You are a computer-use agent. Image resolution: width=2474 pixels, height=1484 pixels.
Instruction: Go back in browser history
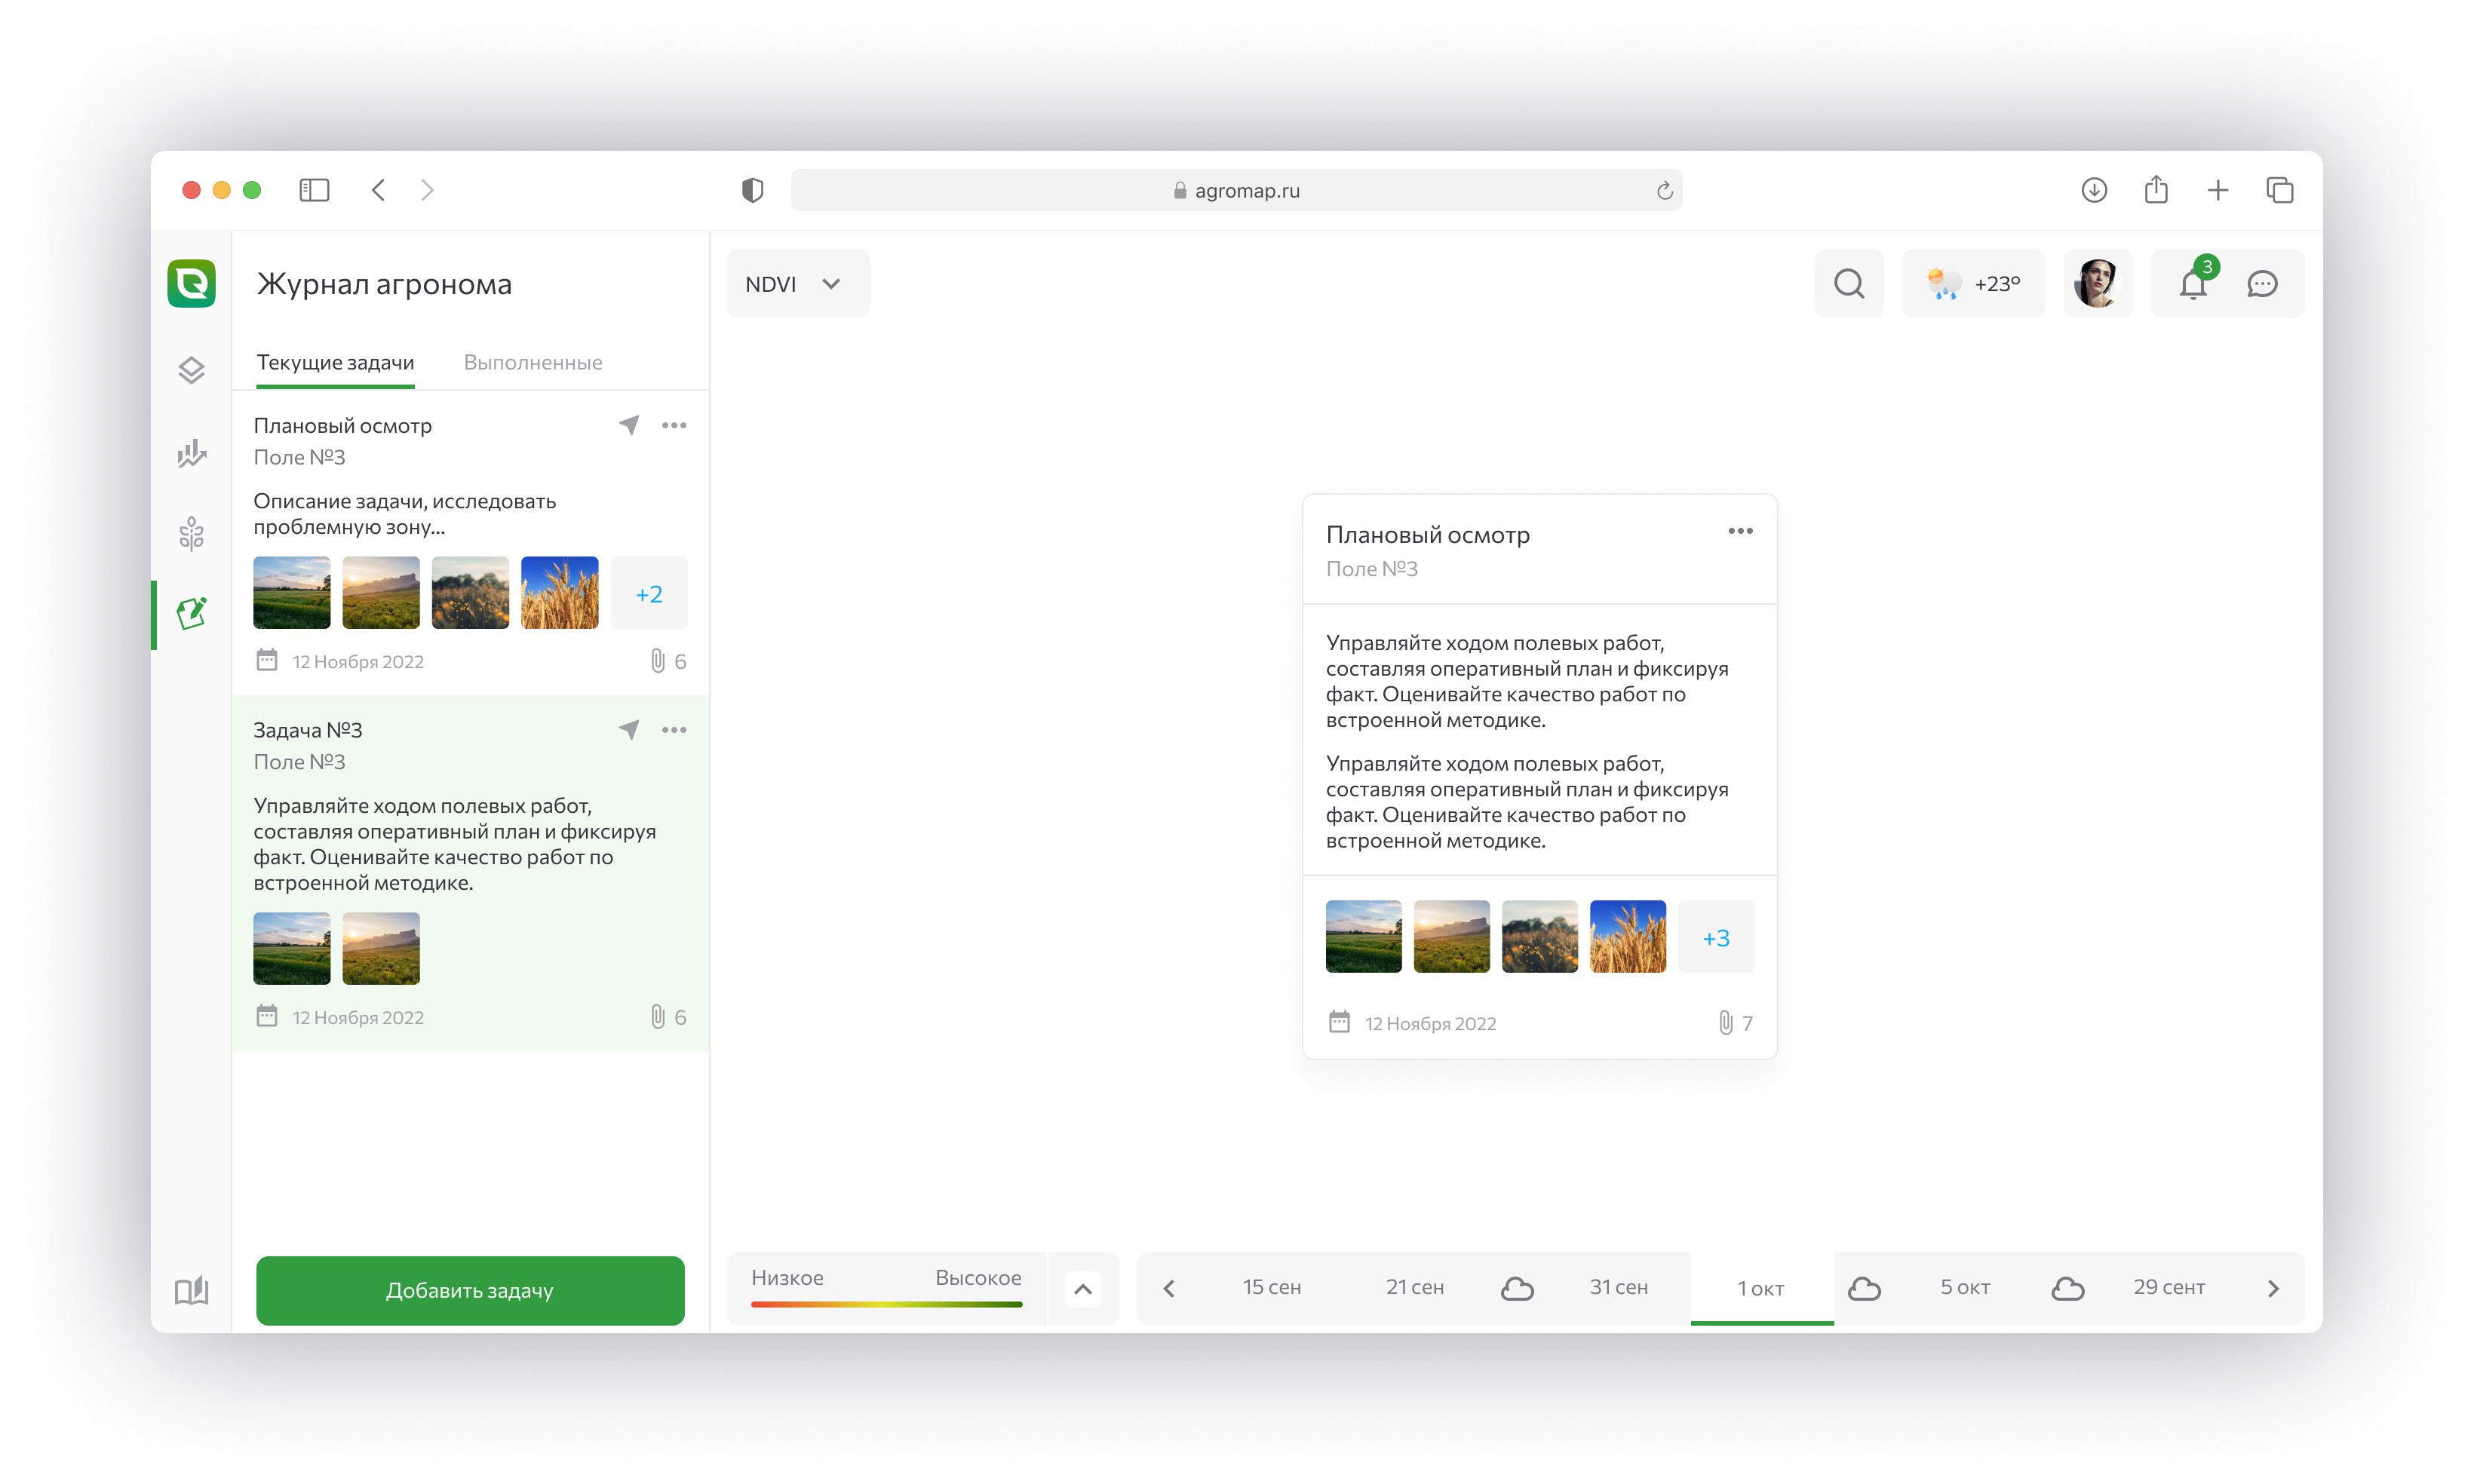[378, 190]
